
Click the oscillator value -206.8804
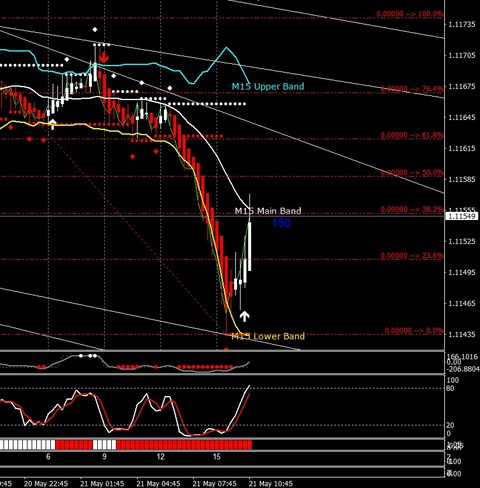(463, 369)
